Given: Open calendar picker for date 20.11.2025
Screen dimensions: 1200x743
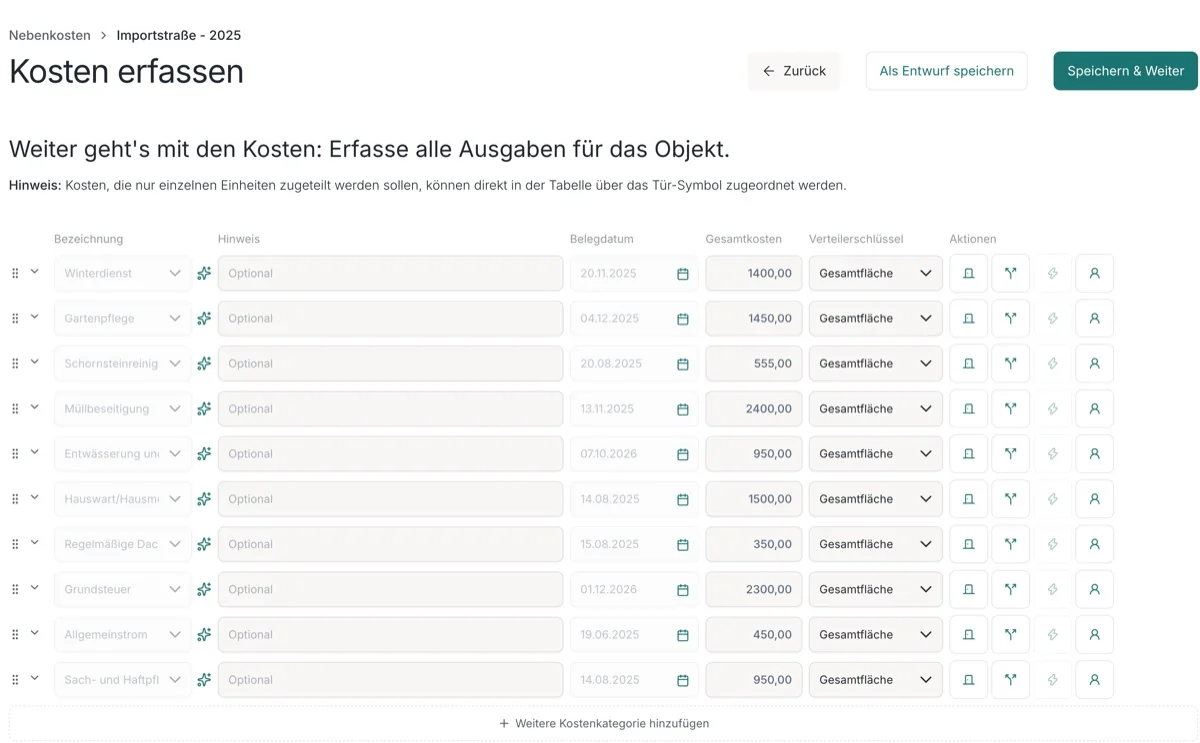Looking at the screenshot, I should click(683, 273).
